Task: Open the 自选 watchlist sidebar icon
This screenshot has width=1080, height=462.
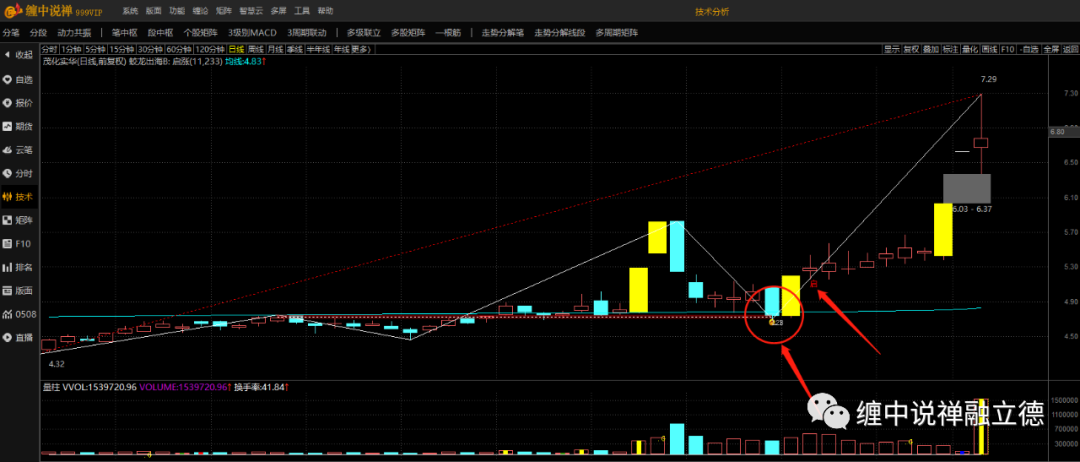Action: pyautogui.click(x=17, y=79)
